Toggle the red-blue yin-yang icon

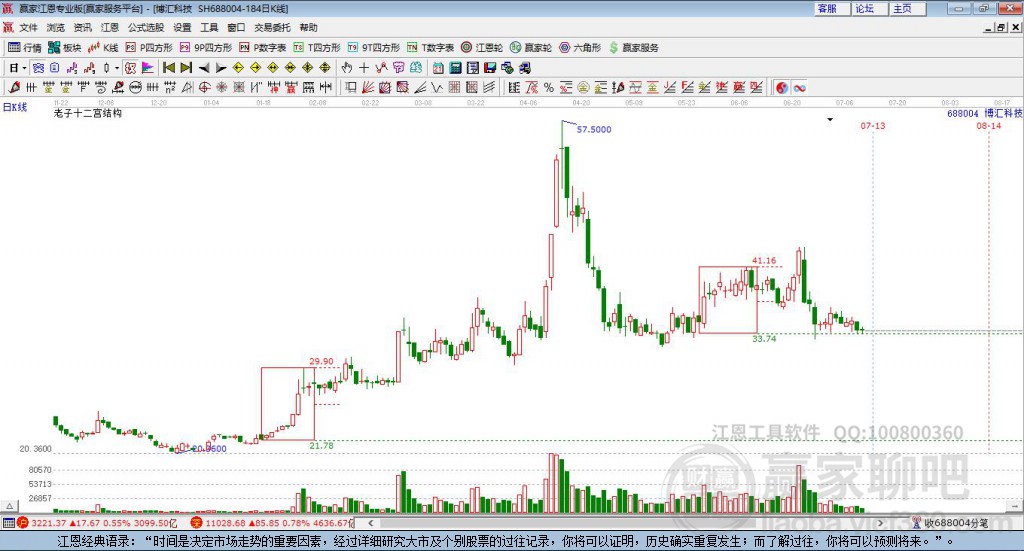(782, 87)
